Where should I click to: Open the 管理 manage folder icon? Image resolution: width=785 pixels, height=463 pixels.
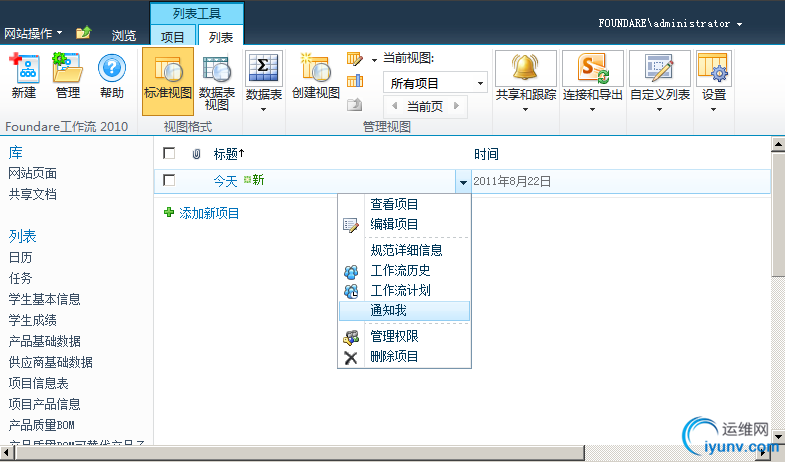pos(67,68)
